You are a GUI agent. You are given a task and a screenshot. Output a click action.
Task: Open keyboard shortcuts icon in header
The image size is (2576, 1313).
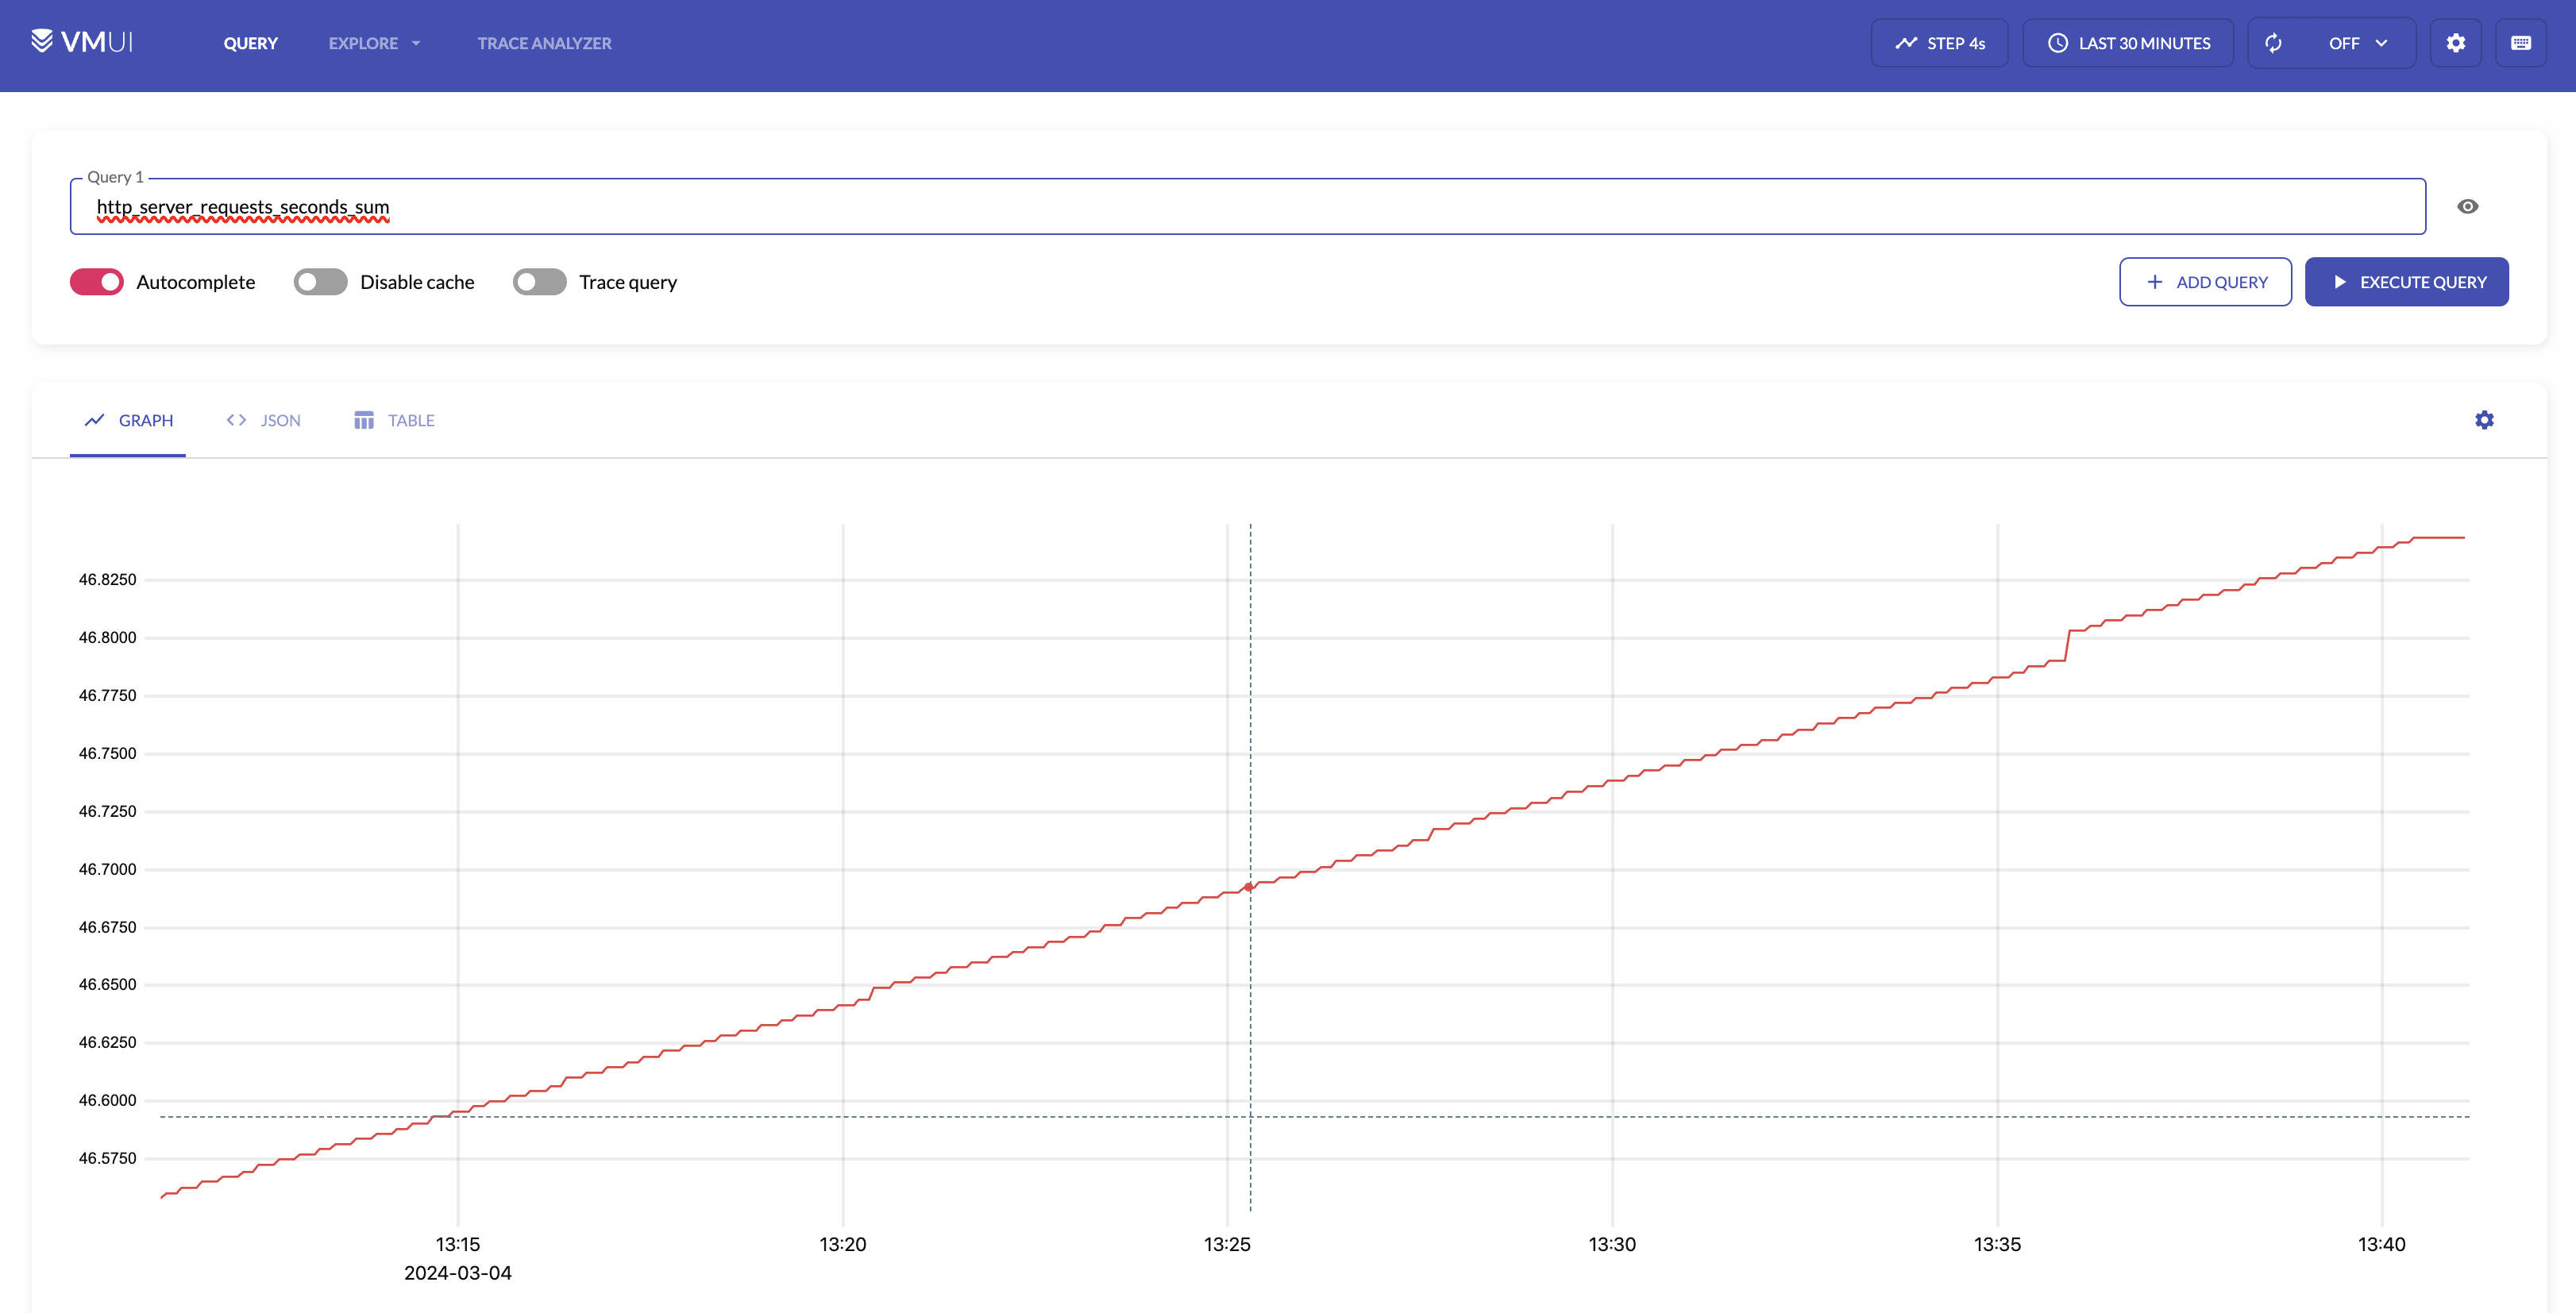pyautogui.click(x=2520, y=43)
